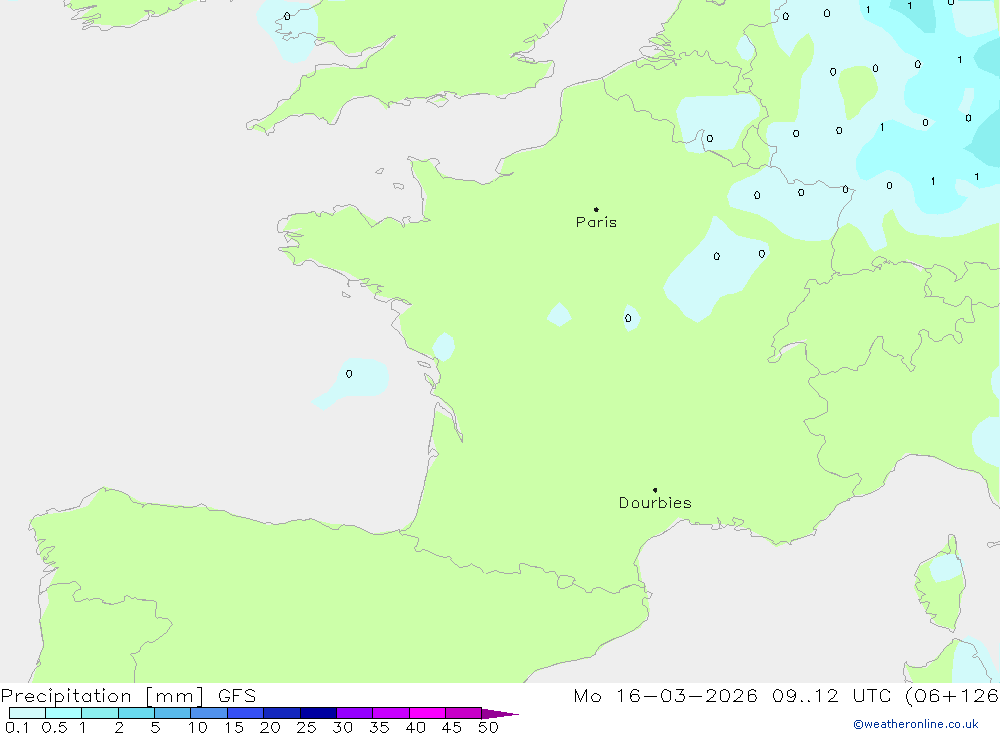Select the 2–5 mm legend swatch

click(136, 713)
